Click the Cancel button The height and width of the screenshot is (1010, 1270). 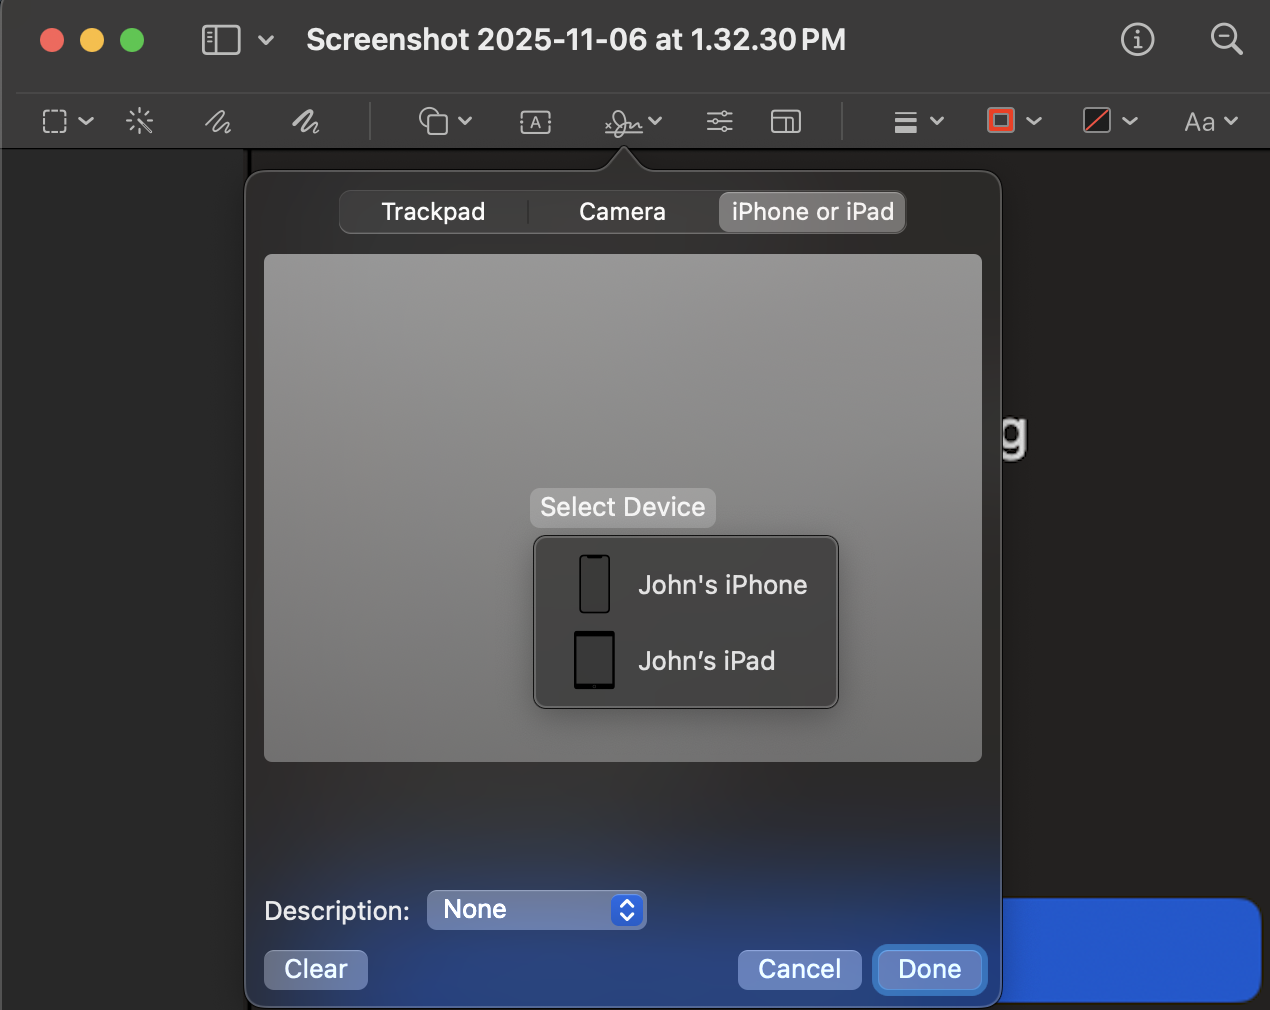point(800,969)
